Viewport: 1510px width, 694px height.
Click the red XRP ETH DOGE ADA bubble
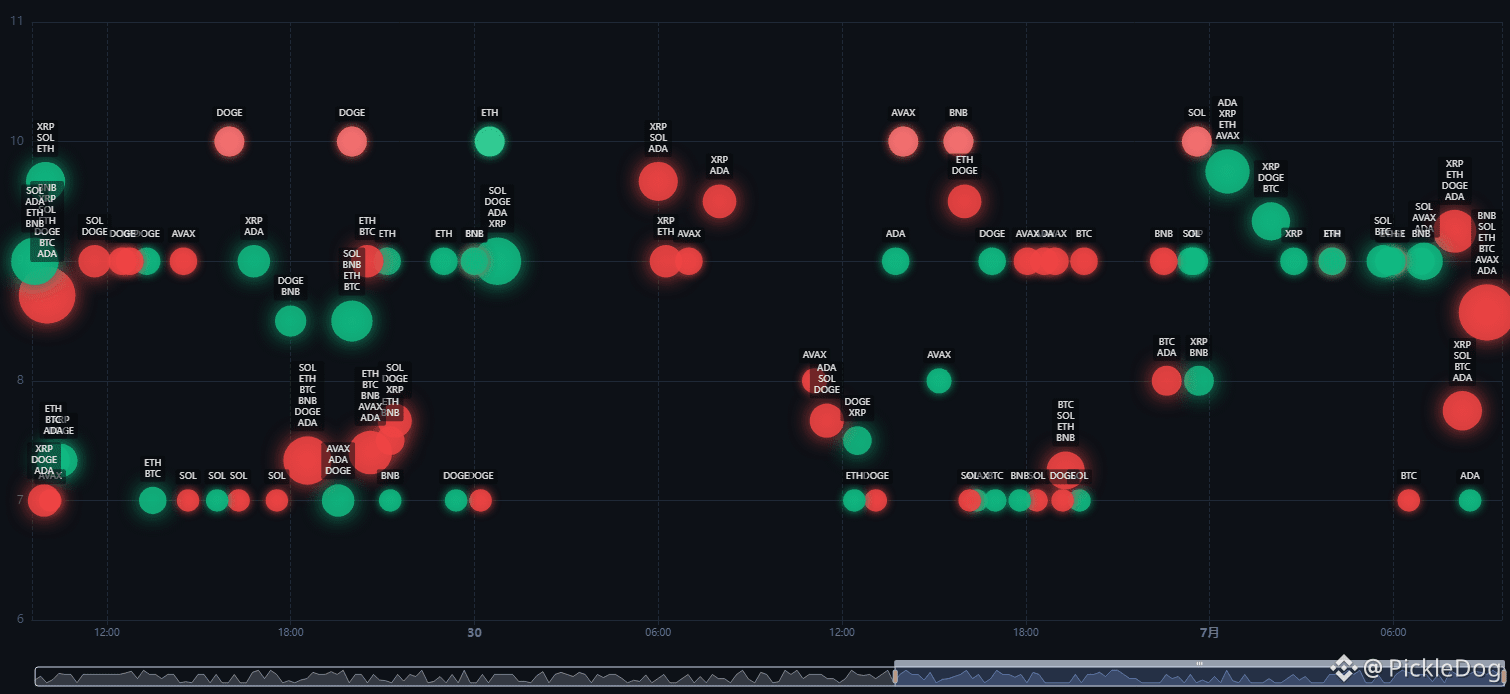[x=1455, y=231]
